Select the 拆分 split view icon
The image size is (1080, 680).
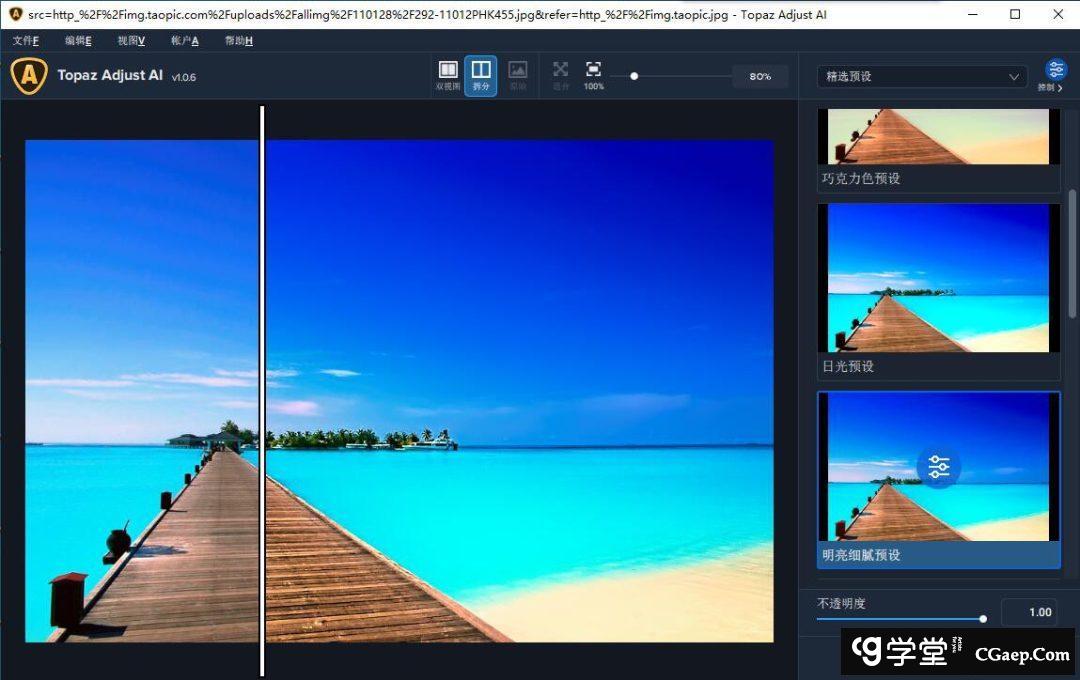pyautogui.click(x=481, y=69)
